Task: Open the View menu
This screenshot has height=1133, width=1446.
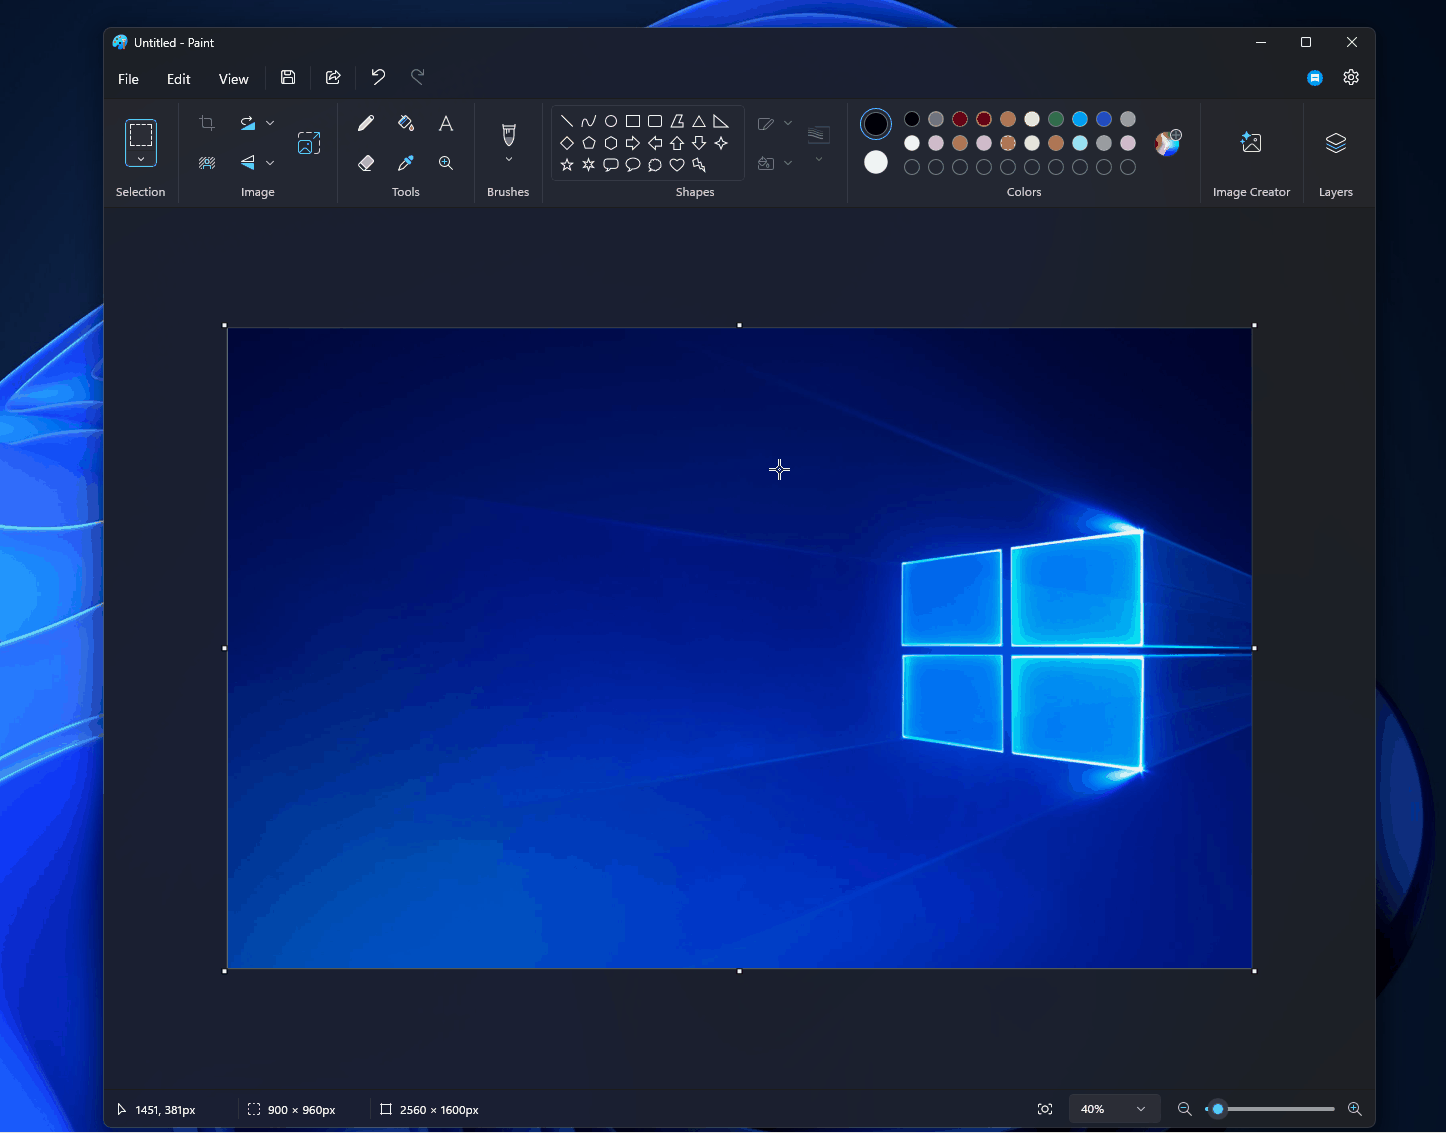Action: pos(233,78)
